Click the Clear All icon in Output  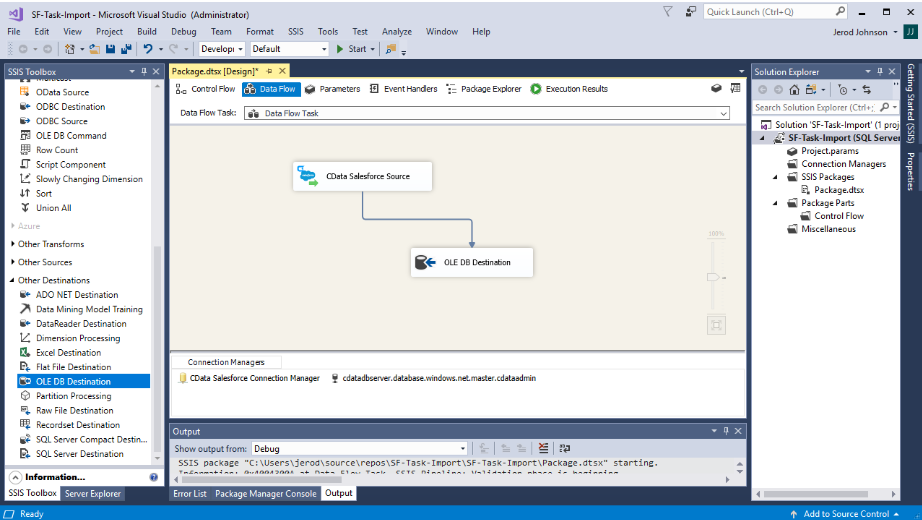point(543,449)
